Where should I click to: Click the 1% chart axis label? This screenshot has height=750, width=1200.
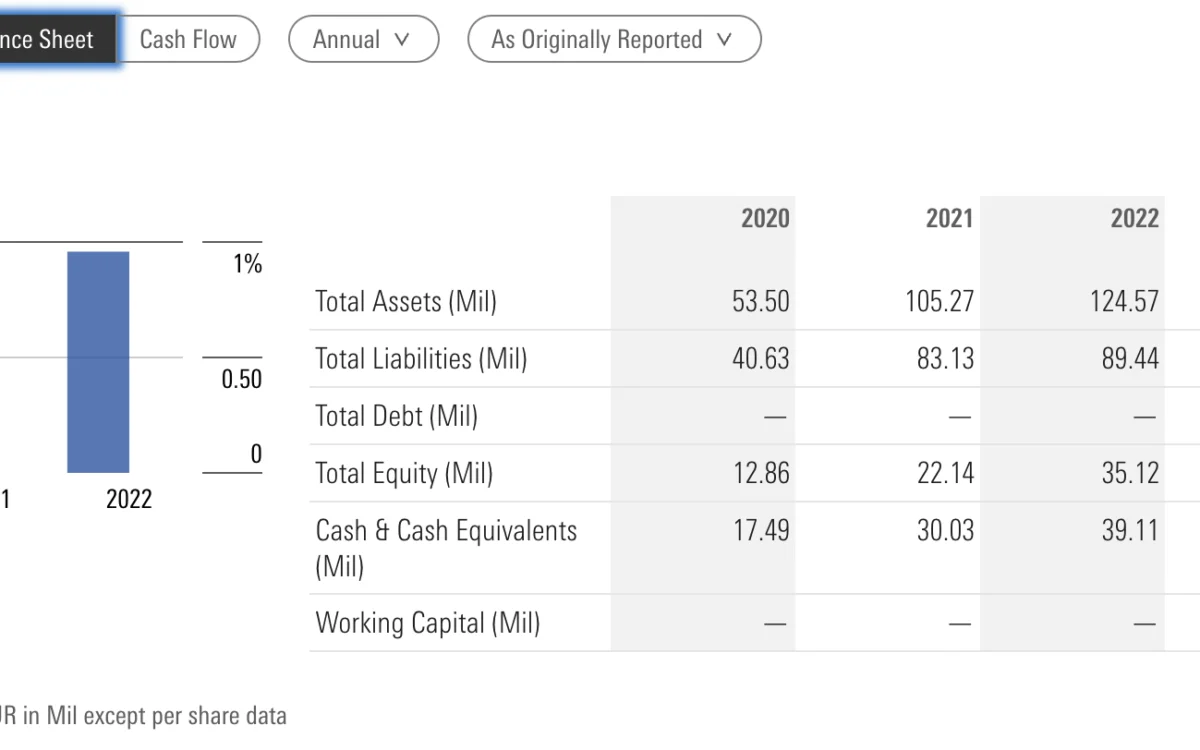(247, 264)
